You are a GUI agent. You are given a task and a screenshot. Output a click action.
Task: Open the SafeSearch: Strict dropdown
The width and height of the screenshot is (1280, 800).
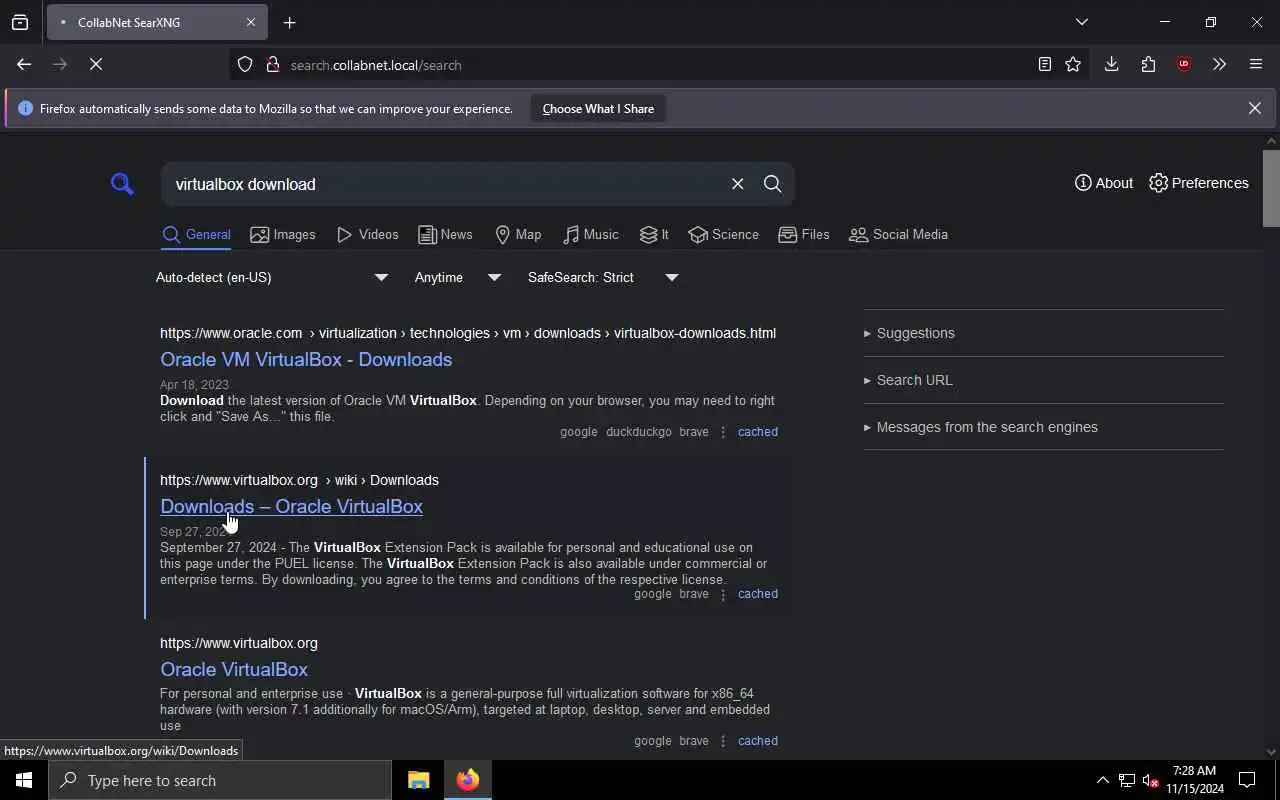(603, 277)
